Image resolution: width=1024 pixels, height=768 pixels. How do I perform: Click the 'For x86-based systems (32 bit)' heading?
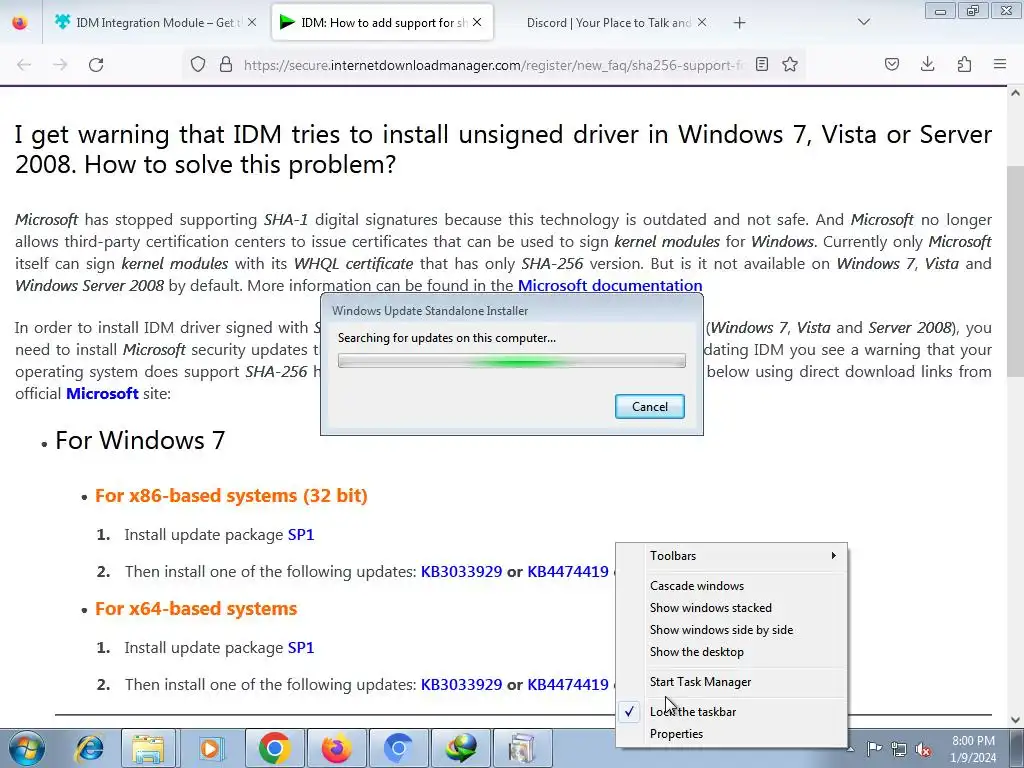point(231,496)
